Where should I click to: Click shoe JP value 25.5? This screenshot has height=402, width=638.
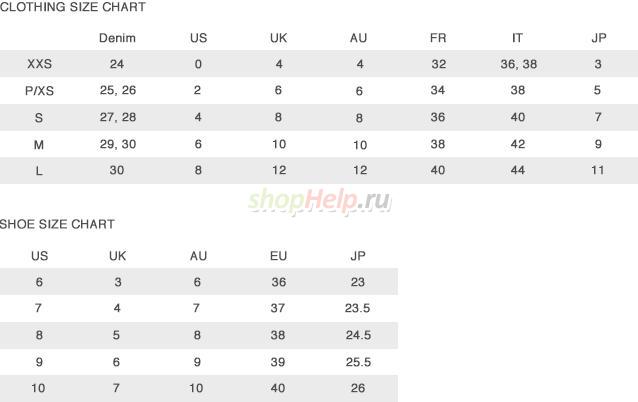pos(358,362)
